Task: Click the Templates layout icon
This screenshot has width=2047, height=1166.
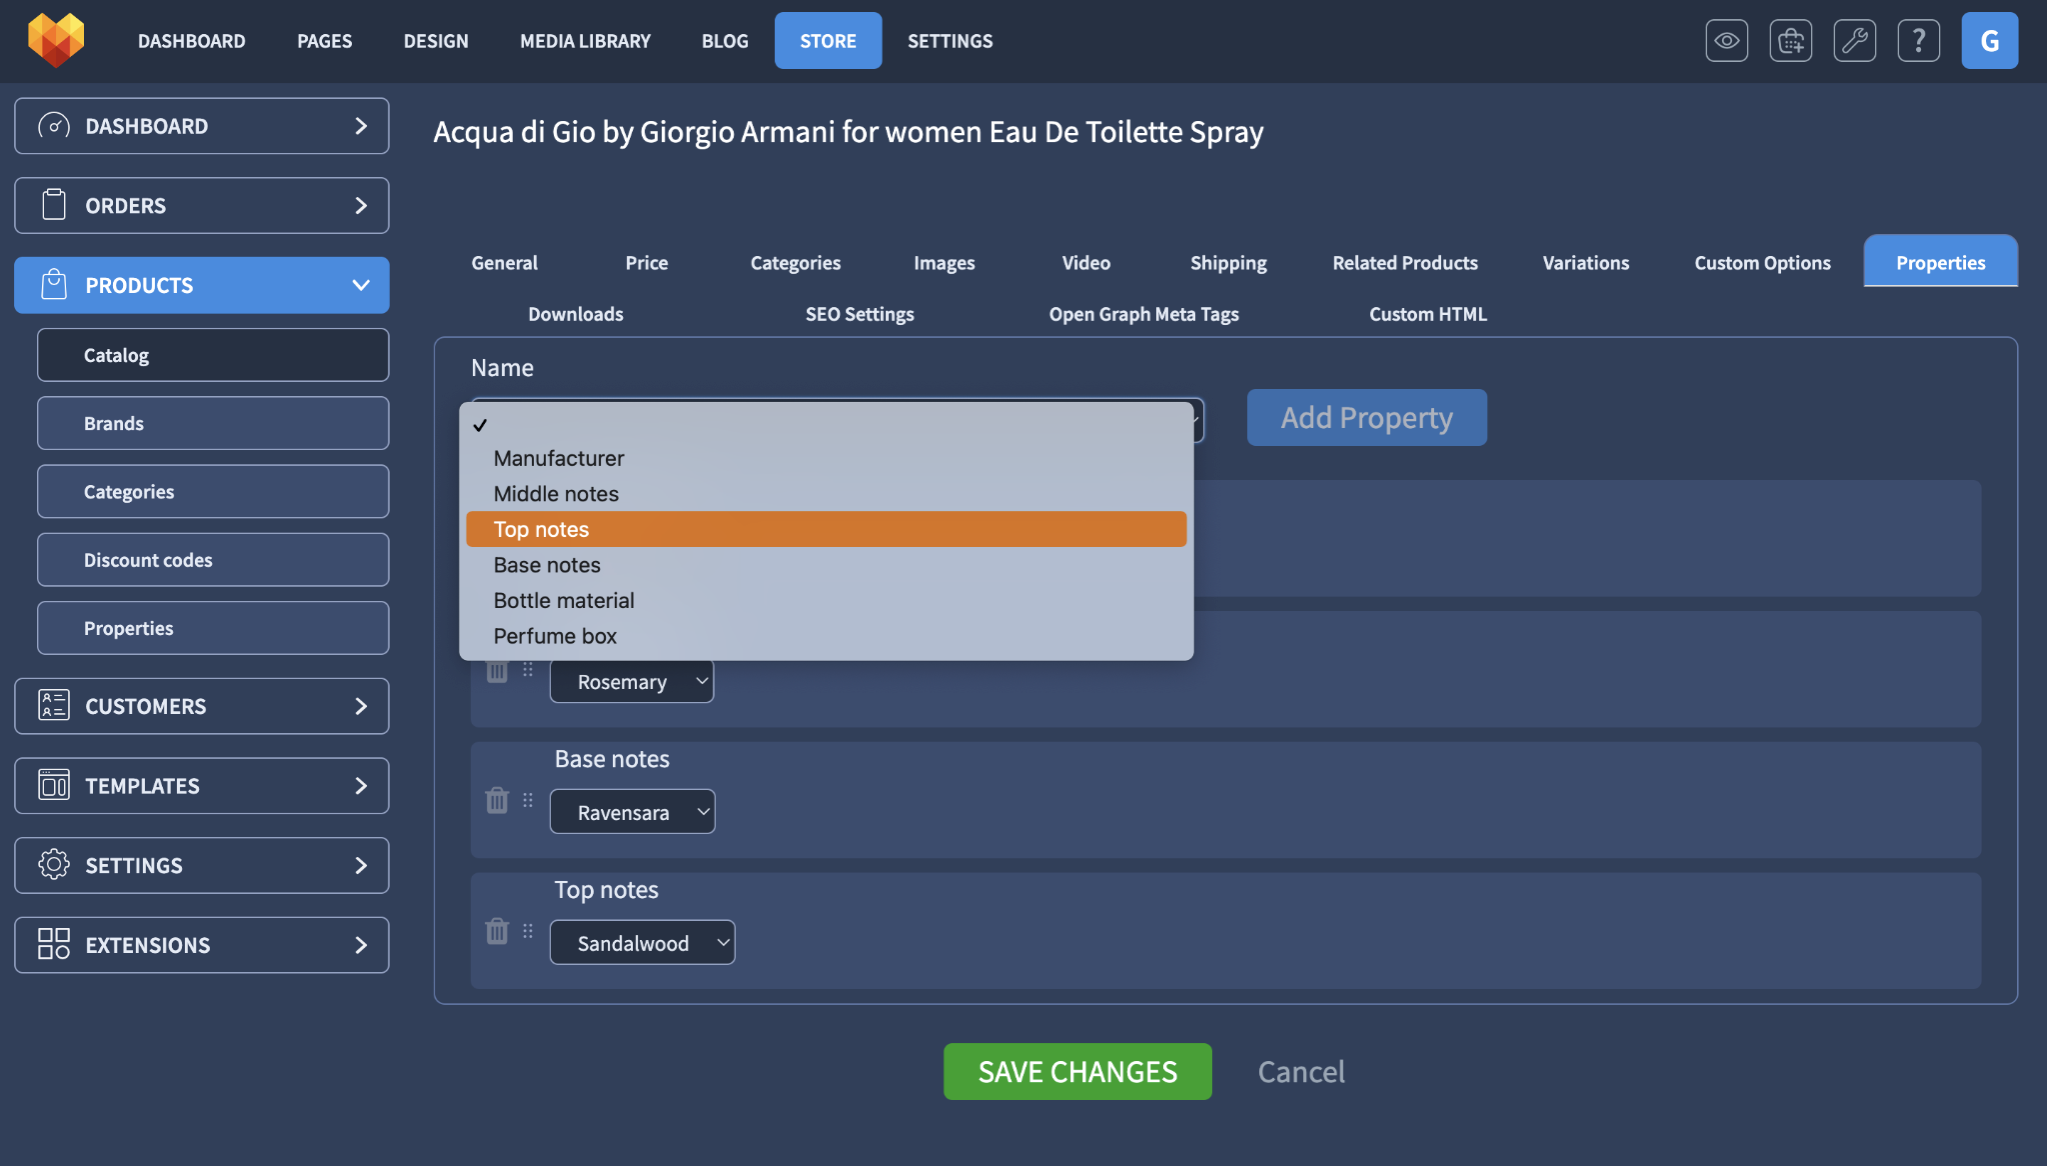Action: (54, 785)
